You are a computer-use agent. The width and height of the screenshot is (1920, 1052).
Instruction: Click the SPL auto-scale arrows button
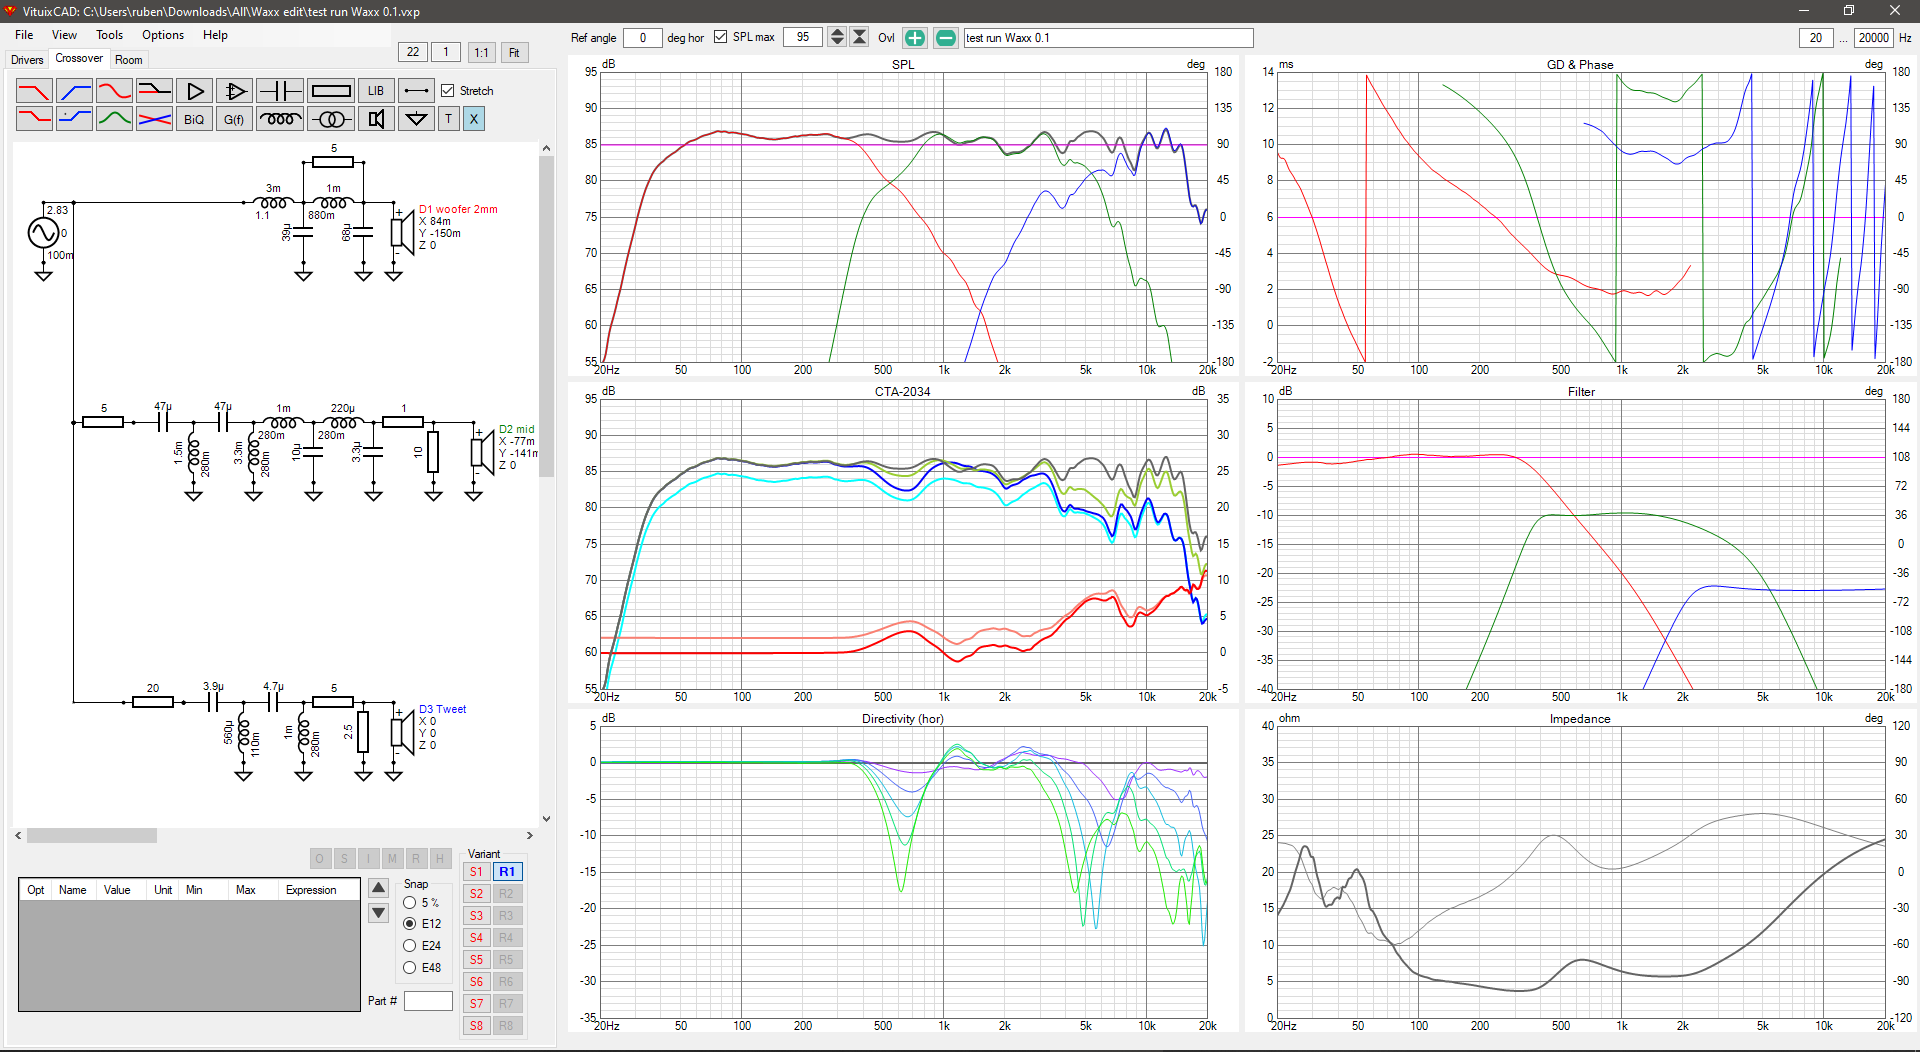coord(860,38)
